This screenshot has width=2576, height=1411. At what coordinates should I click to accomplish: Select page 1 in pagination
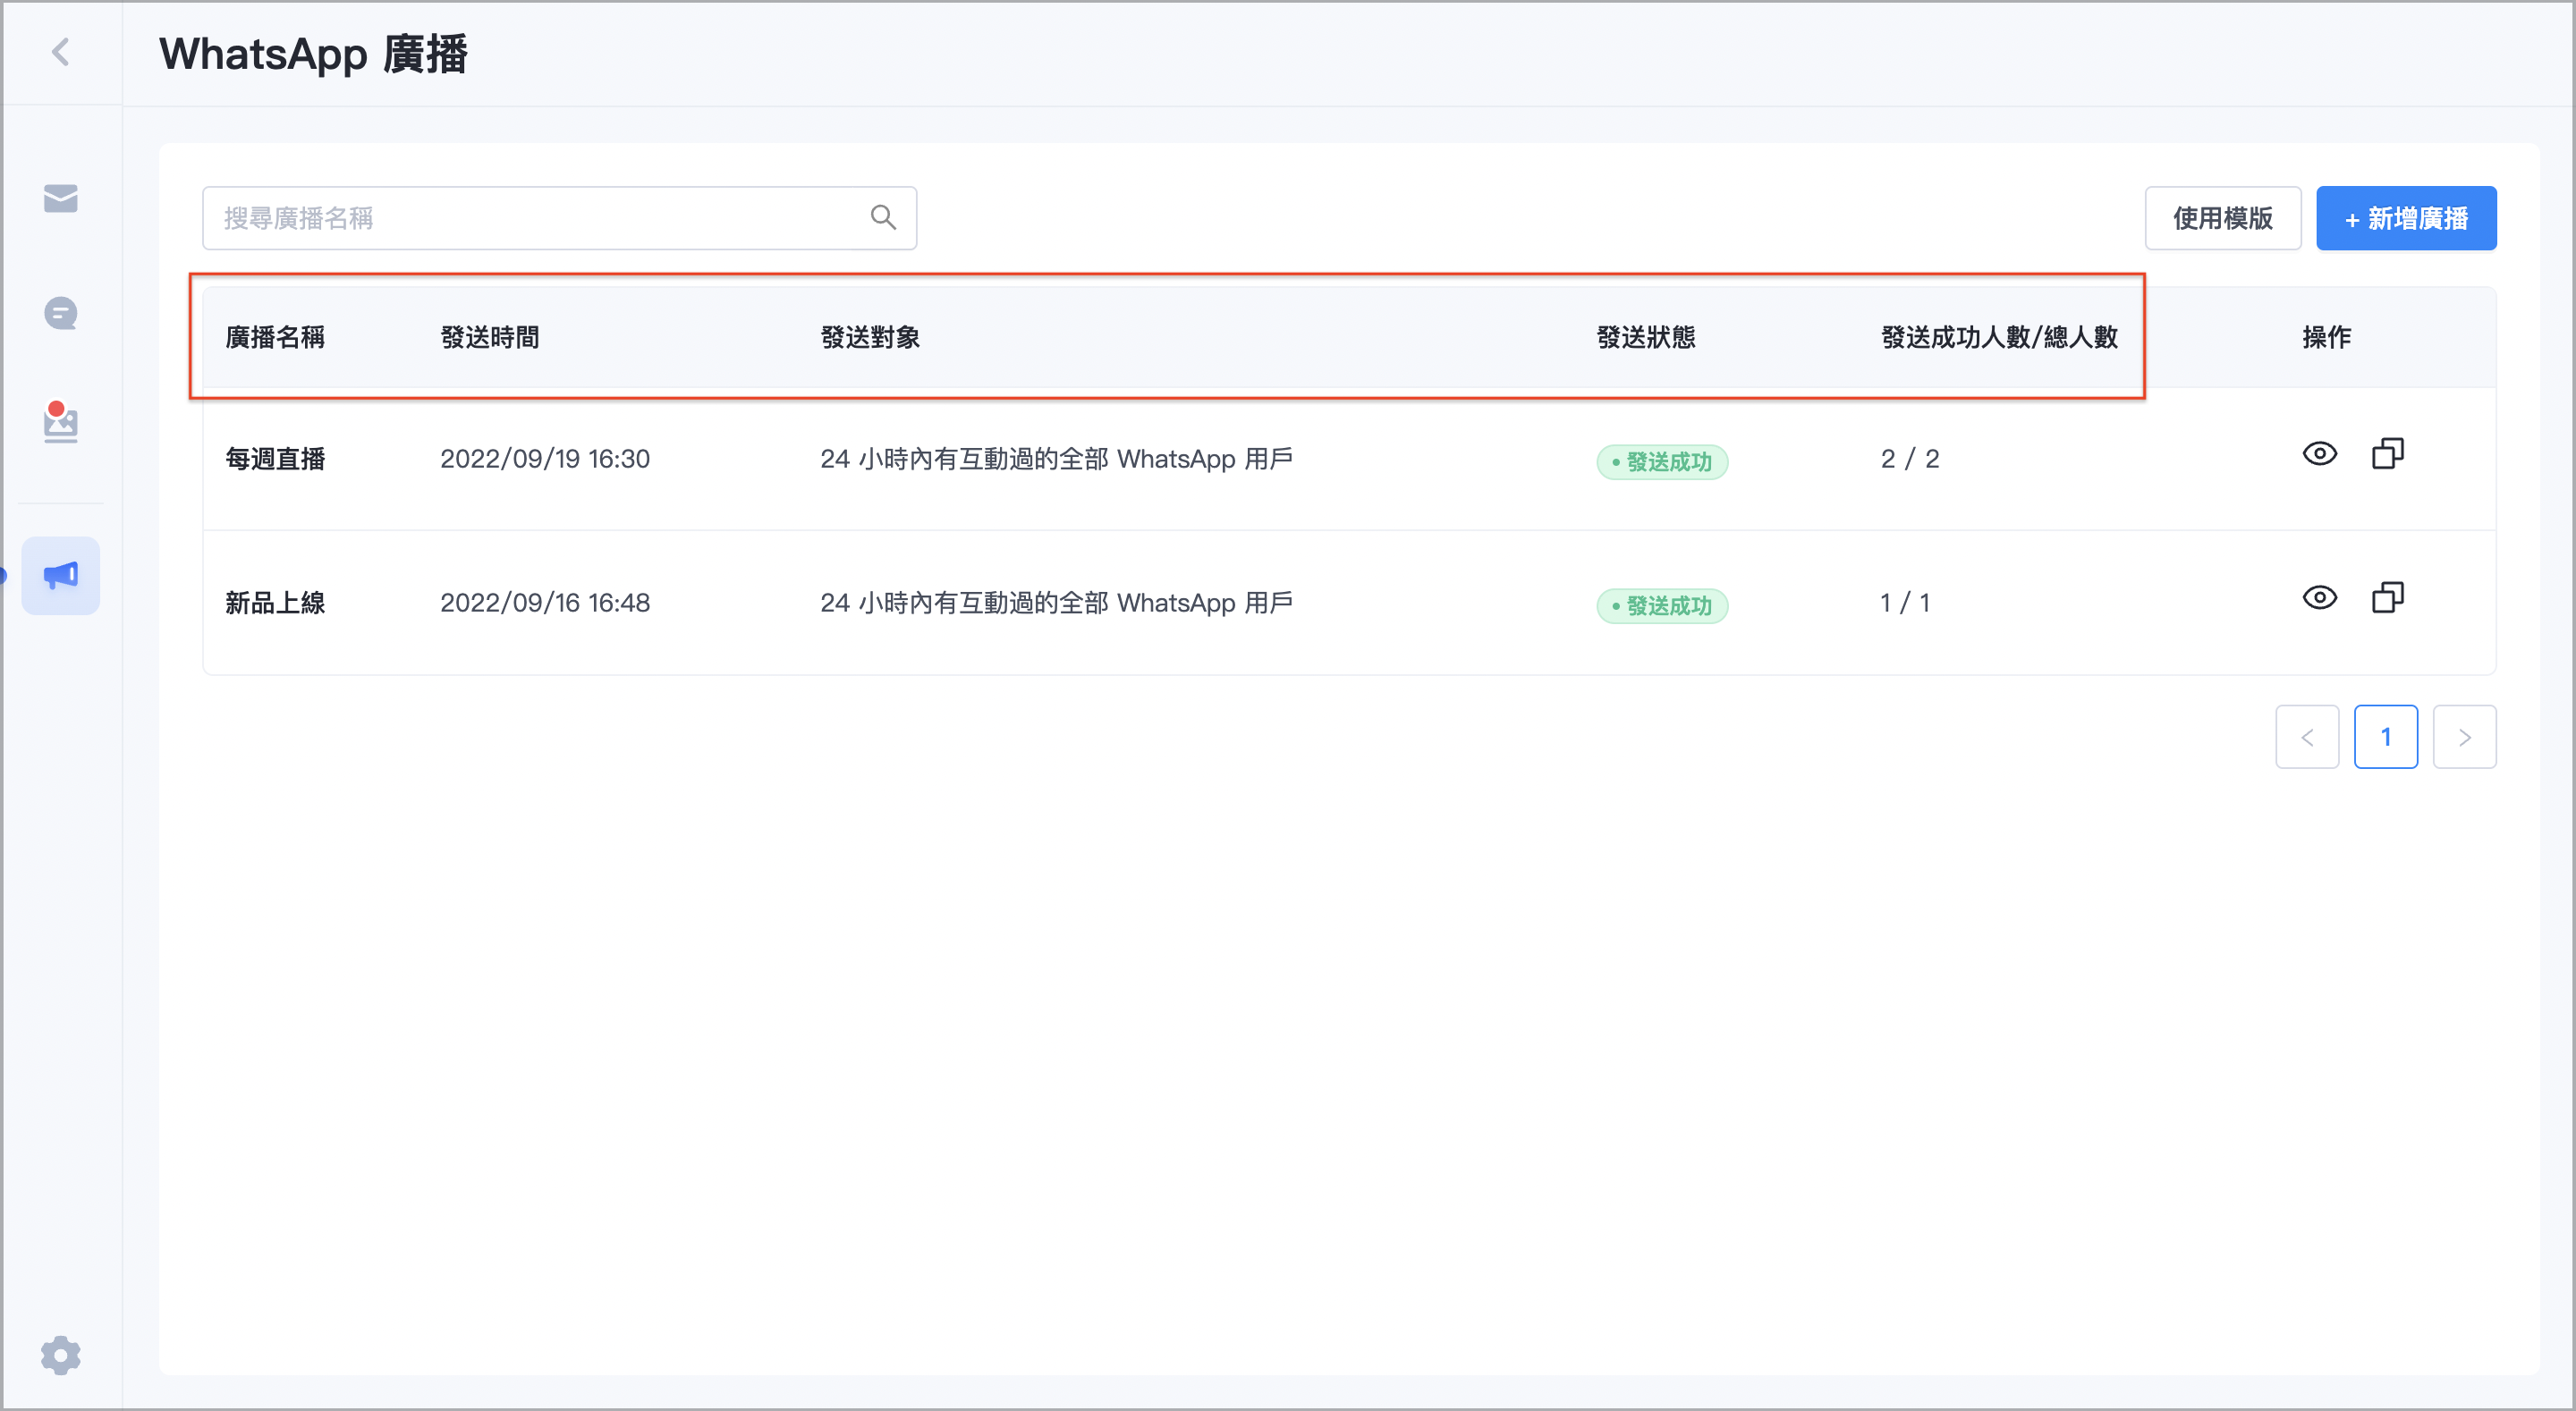(2386, 737)
